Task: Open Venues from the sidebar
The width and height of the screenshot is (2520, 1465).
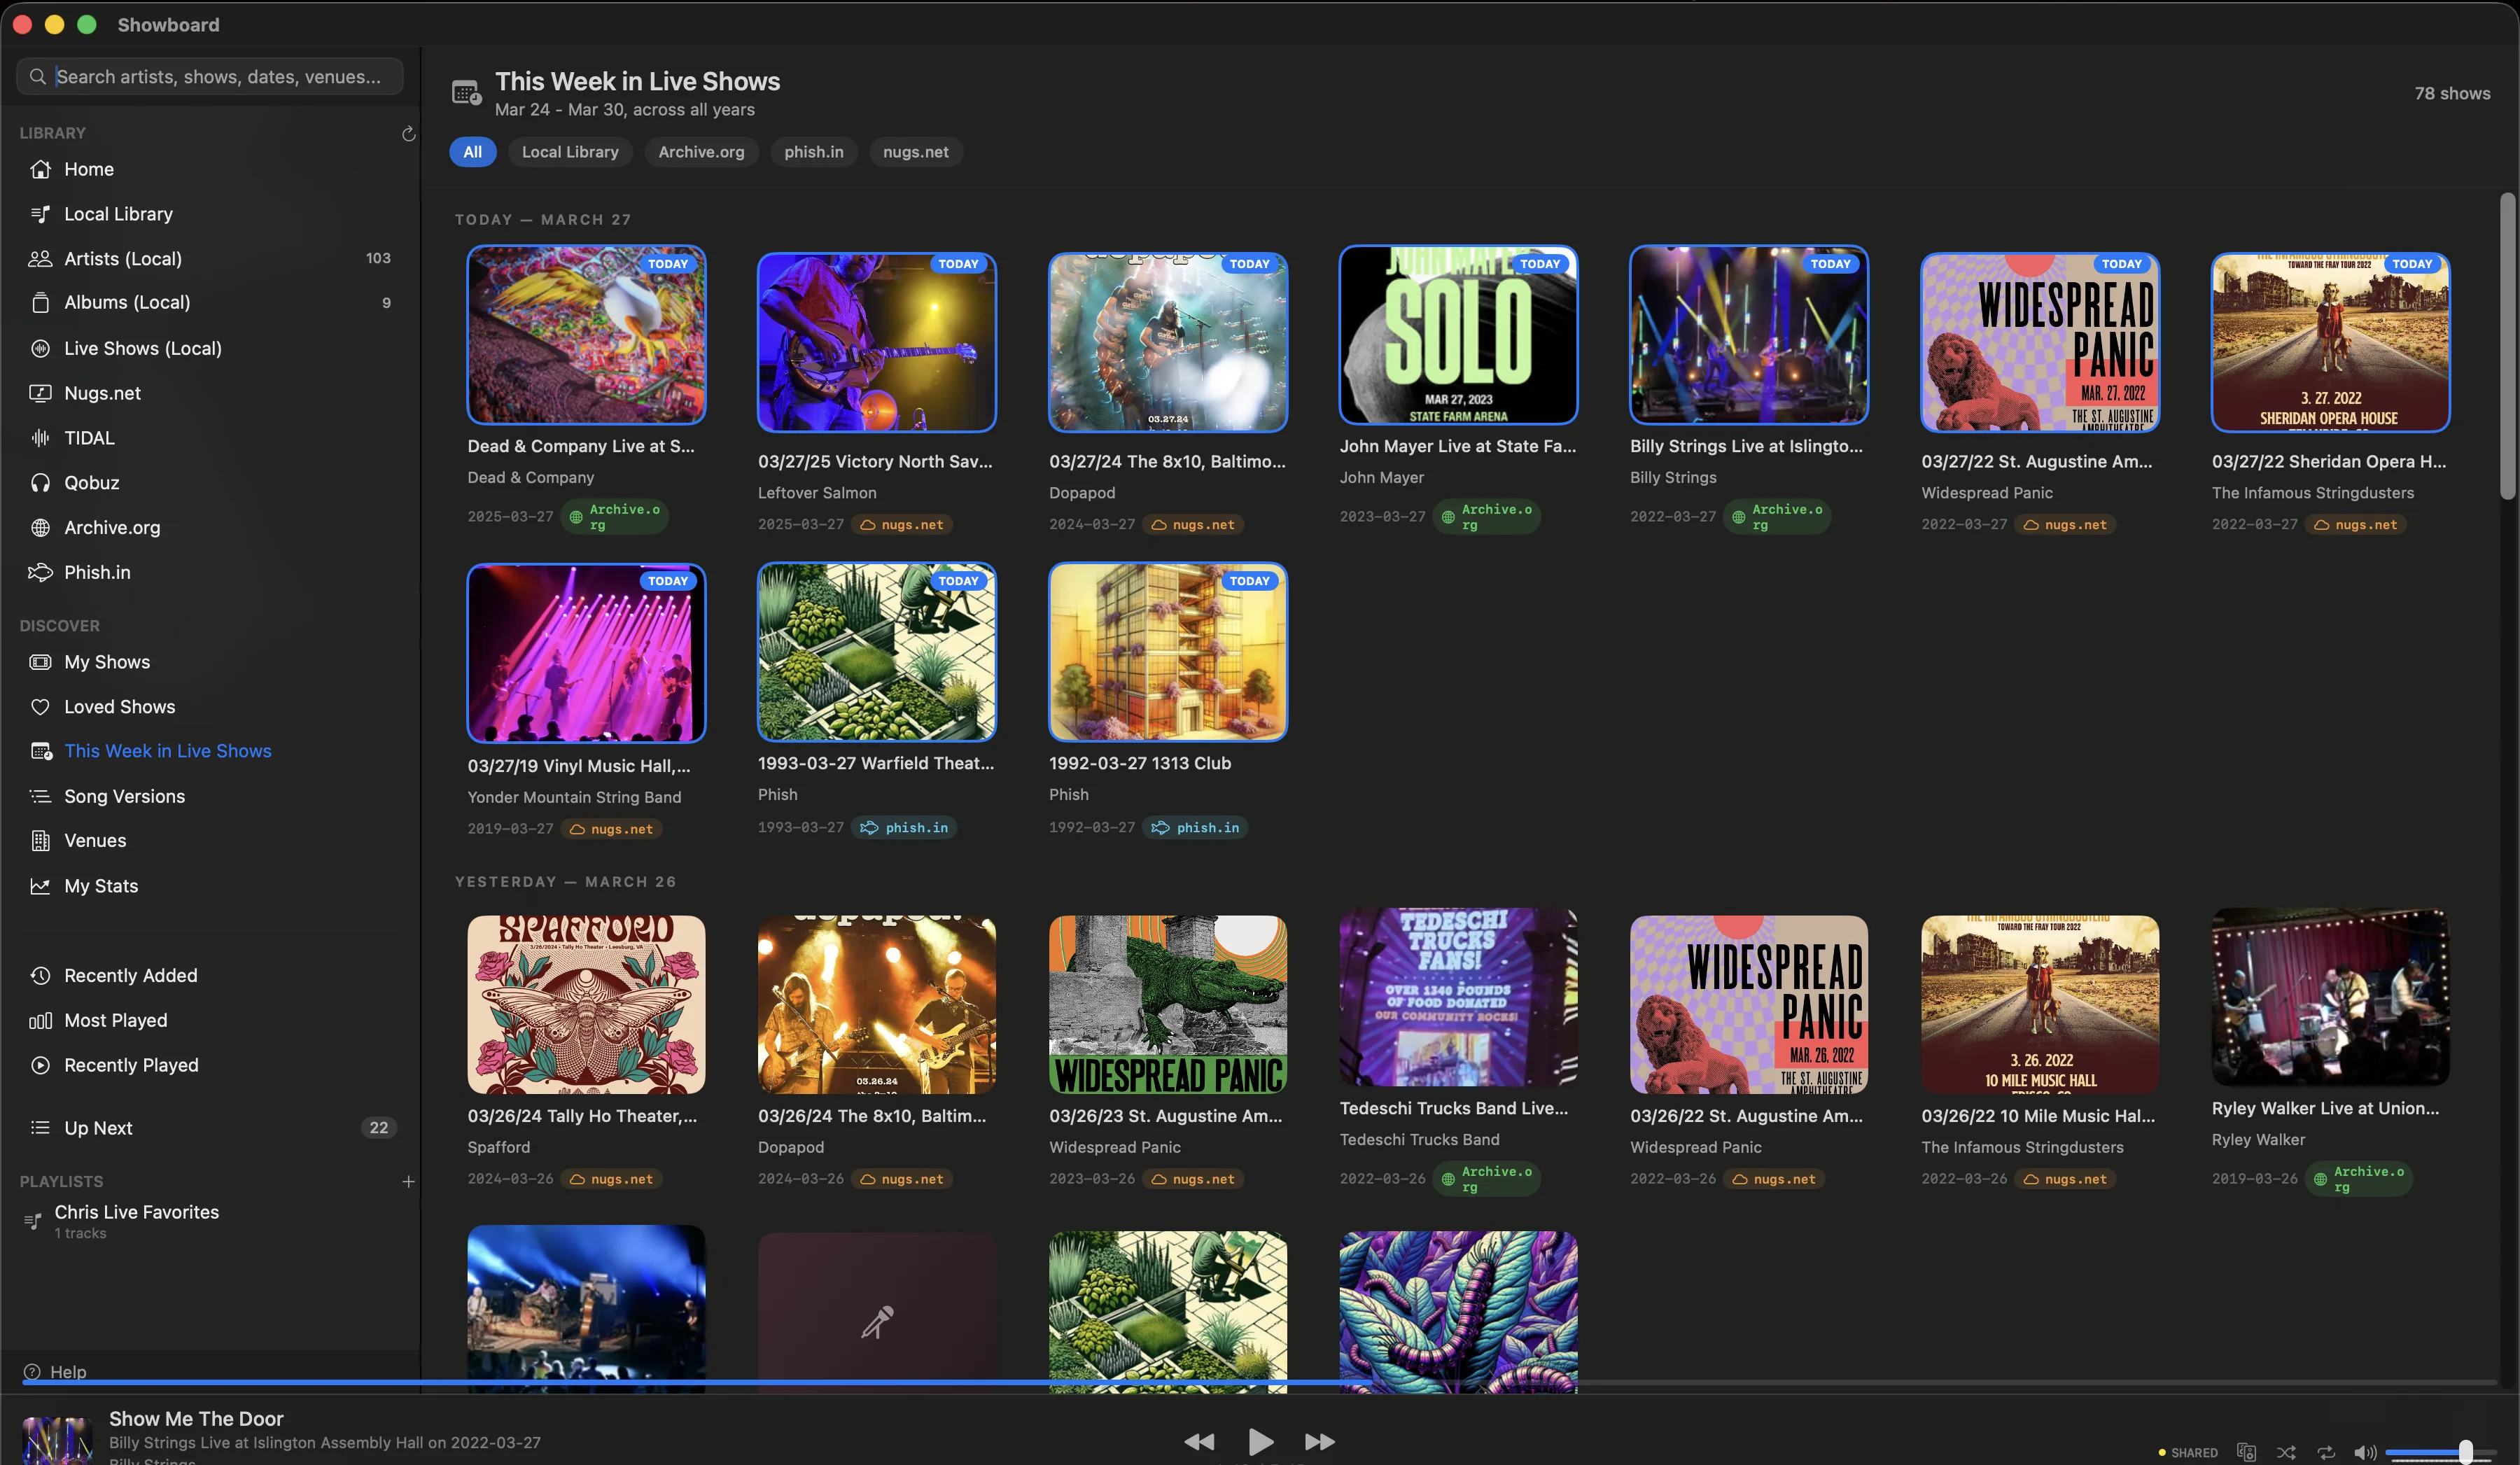Action: [x=95, y=841]
